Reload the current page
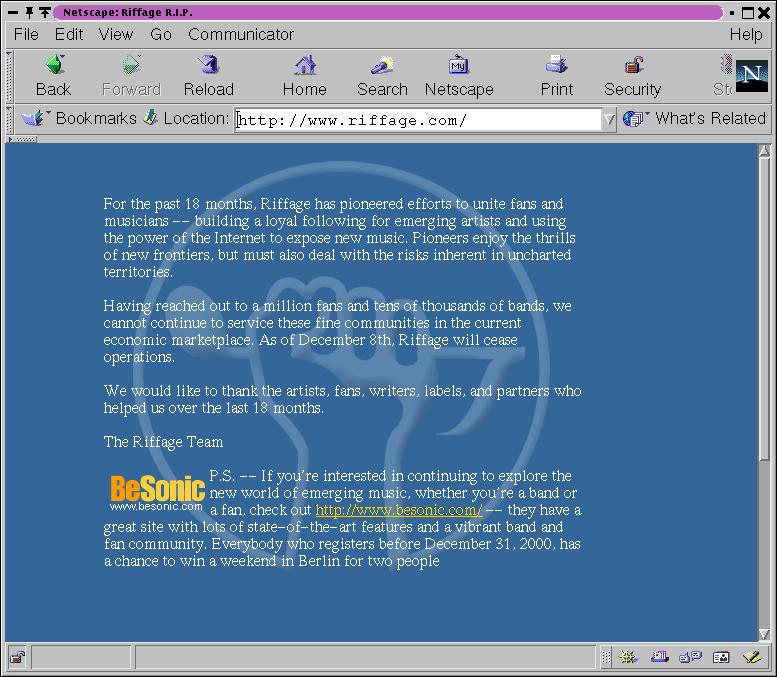 pyautogui.click(x=209, y=76)
